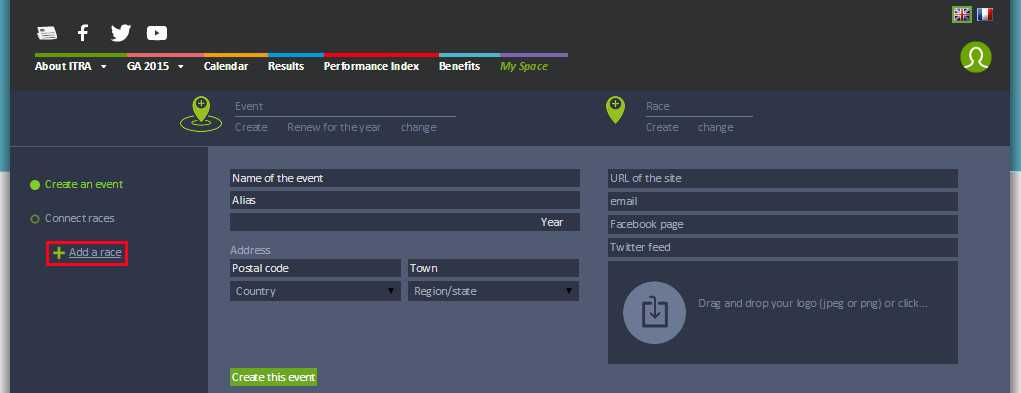Image resolution: width=1021 pixels, height=393 pixels.
Task: Open the Benefits menu item
Action: click(x=459, y=66)
